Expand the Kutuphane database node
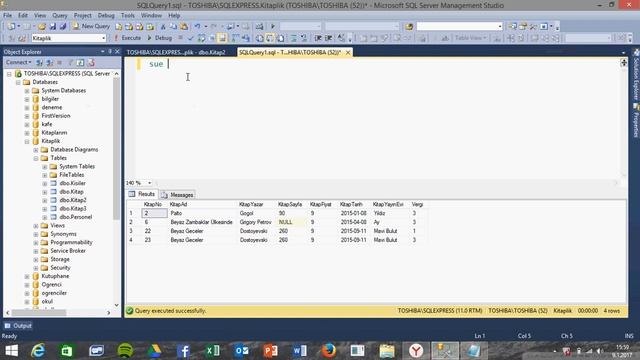640x360 pixels. pyautogui.click(x=27, y=276)
